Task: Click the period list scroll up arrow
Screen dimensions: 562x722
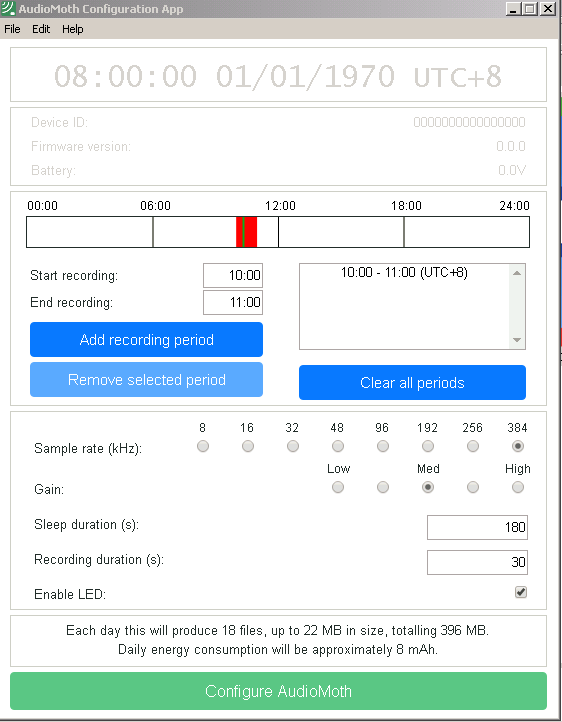Action: [517, 273]
